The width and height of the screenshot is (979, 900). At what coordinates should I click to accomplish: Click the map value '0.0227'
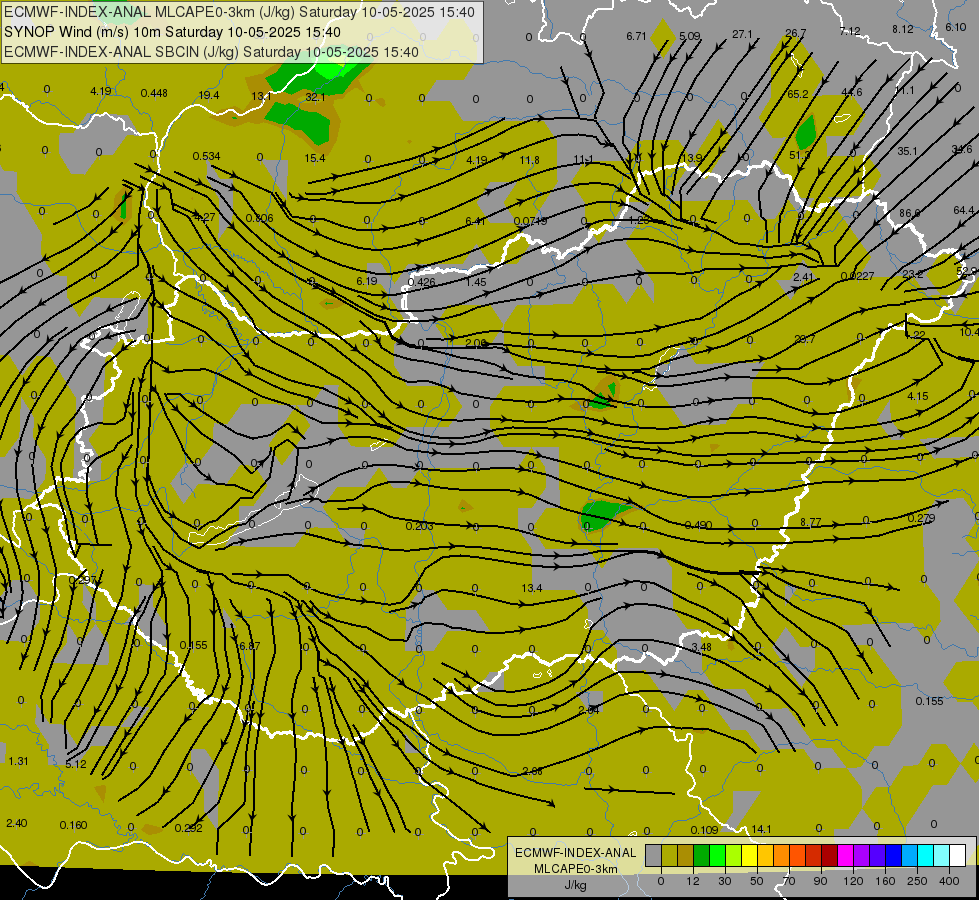pyautogui.click(x=857, y=276)
